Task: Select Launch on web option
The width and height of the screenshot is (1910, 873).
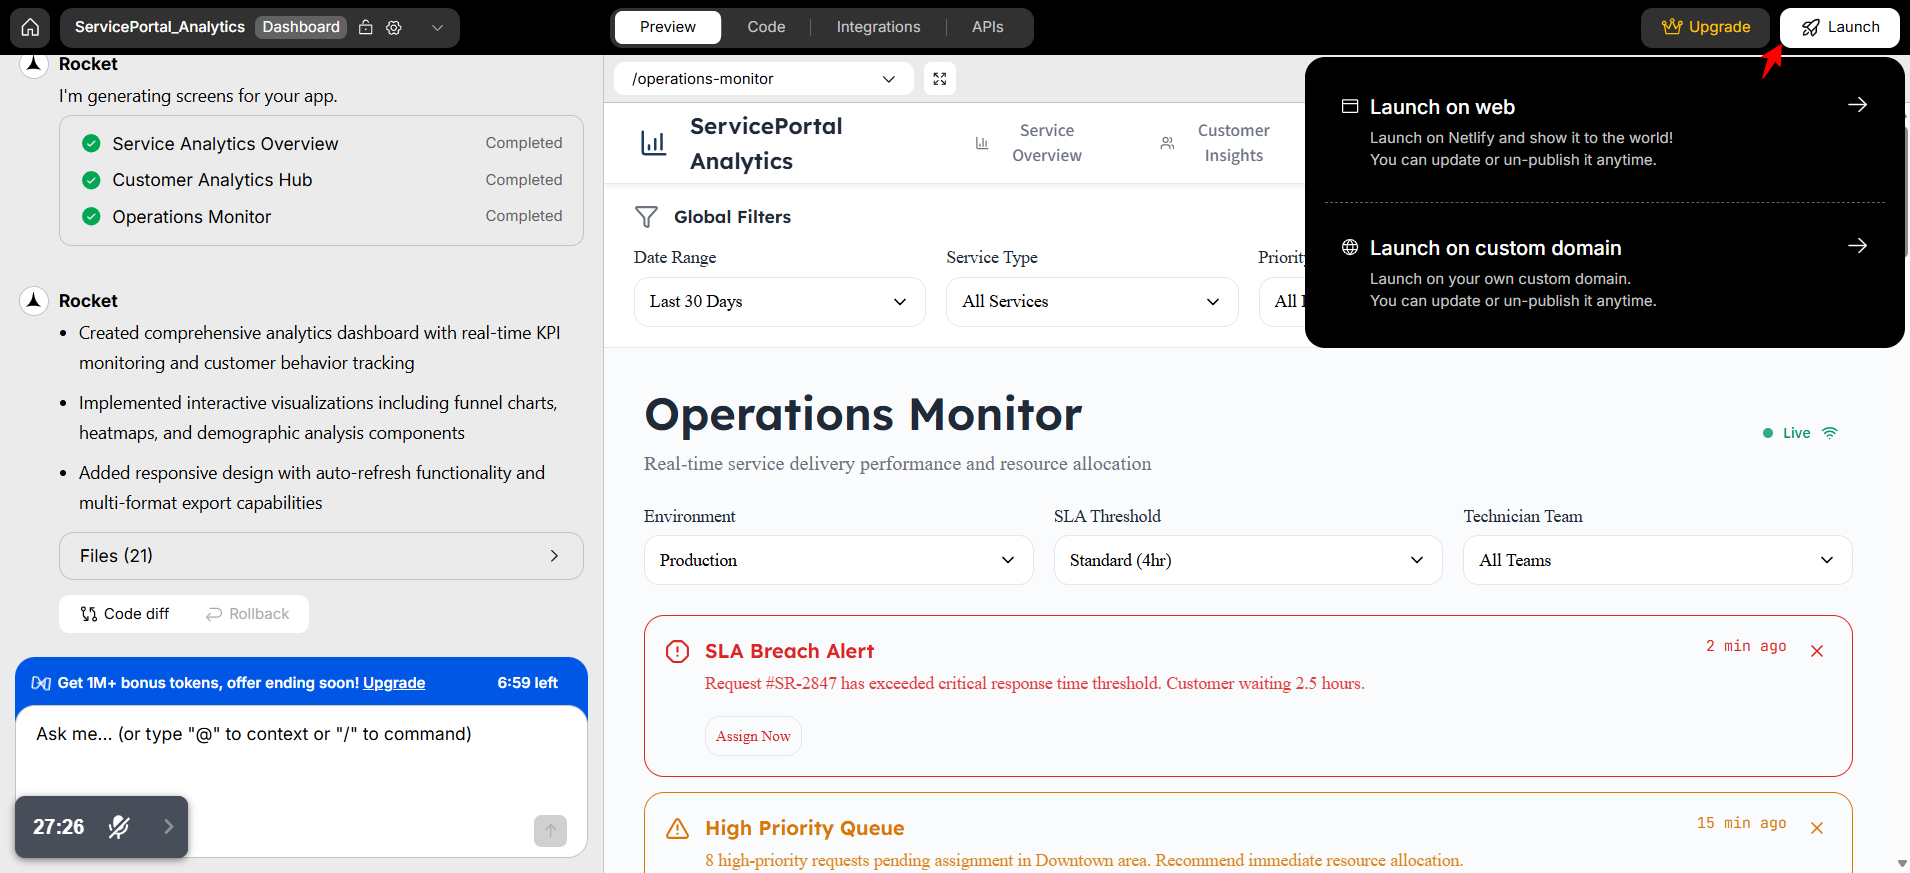Action: [x=1604, y=132]
